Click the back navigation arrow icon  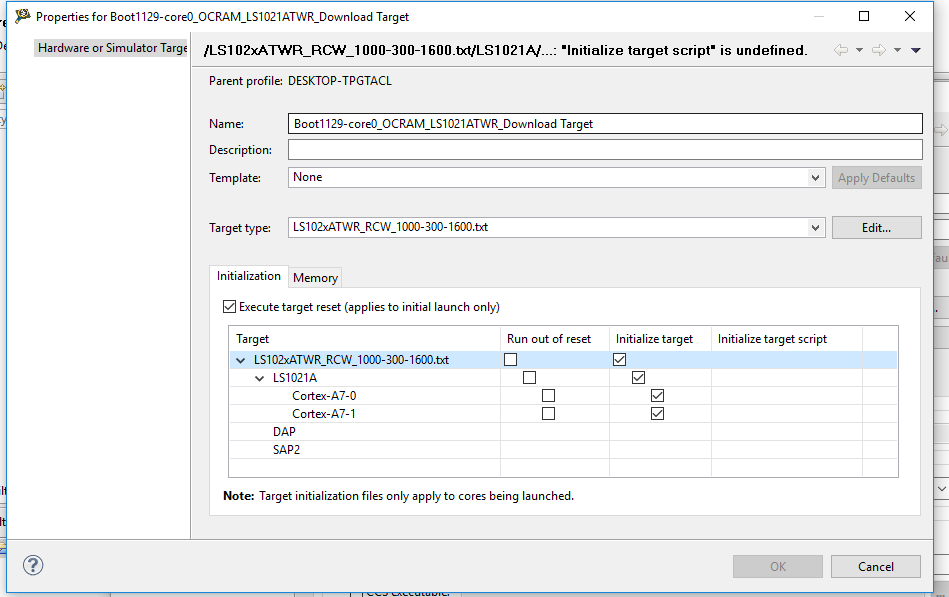(x=841, y=50)
